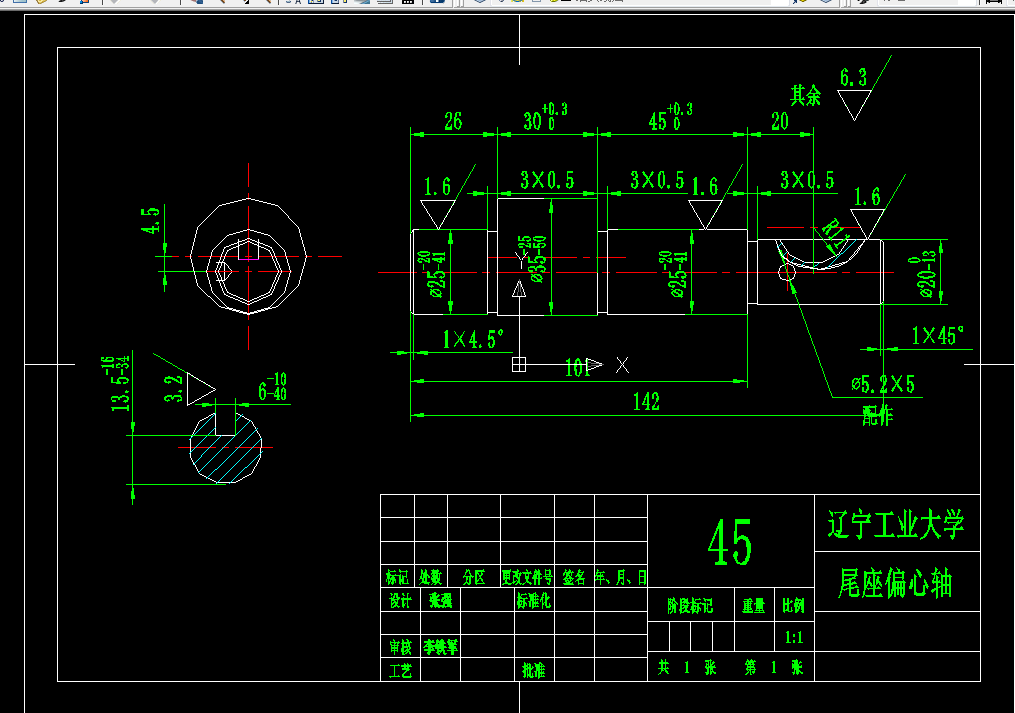Click the 重量 cell
This screenshot has width=1015, height=713.
(754, 605)
